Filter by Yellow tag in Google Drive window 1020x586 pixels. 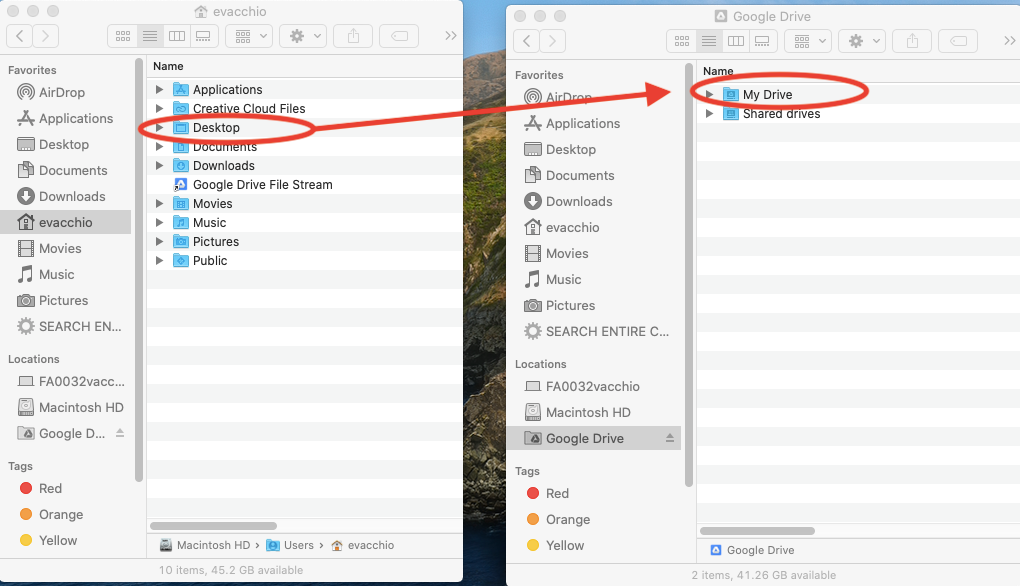point(555,546)
